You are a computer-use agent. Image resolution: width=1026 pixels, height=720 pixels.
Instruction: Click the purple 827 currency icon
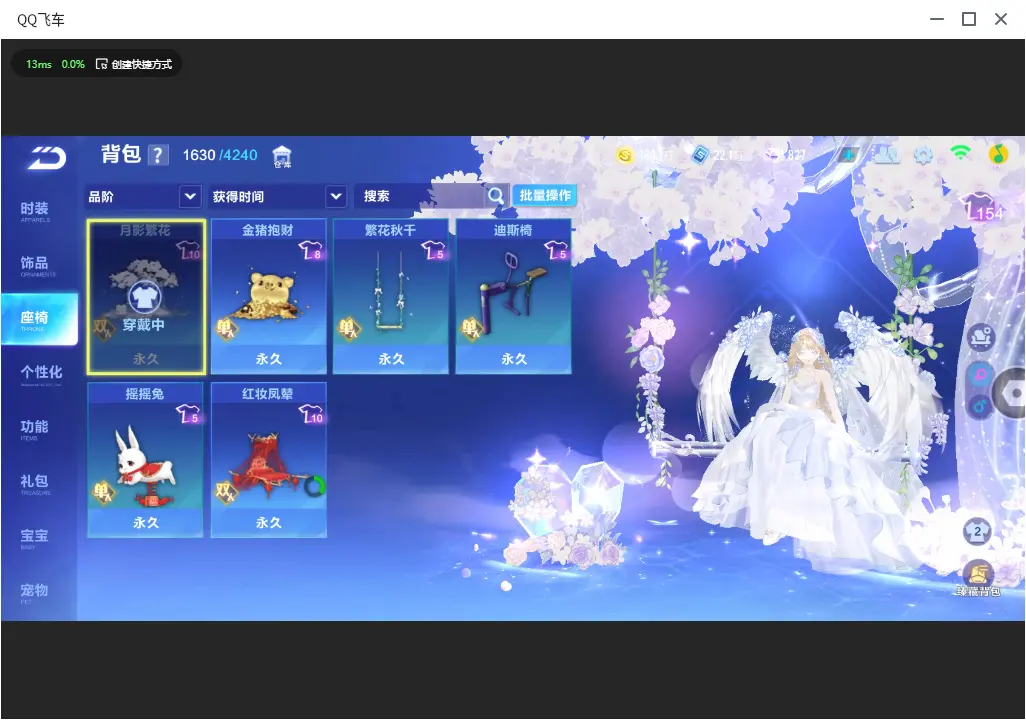coord(774,155)
